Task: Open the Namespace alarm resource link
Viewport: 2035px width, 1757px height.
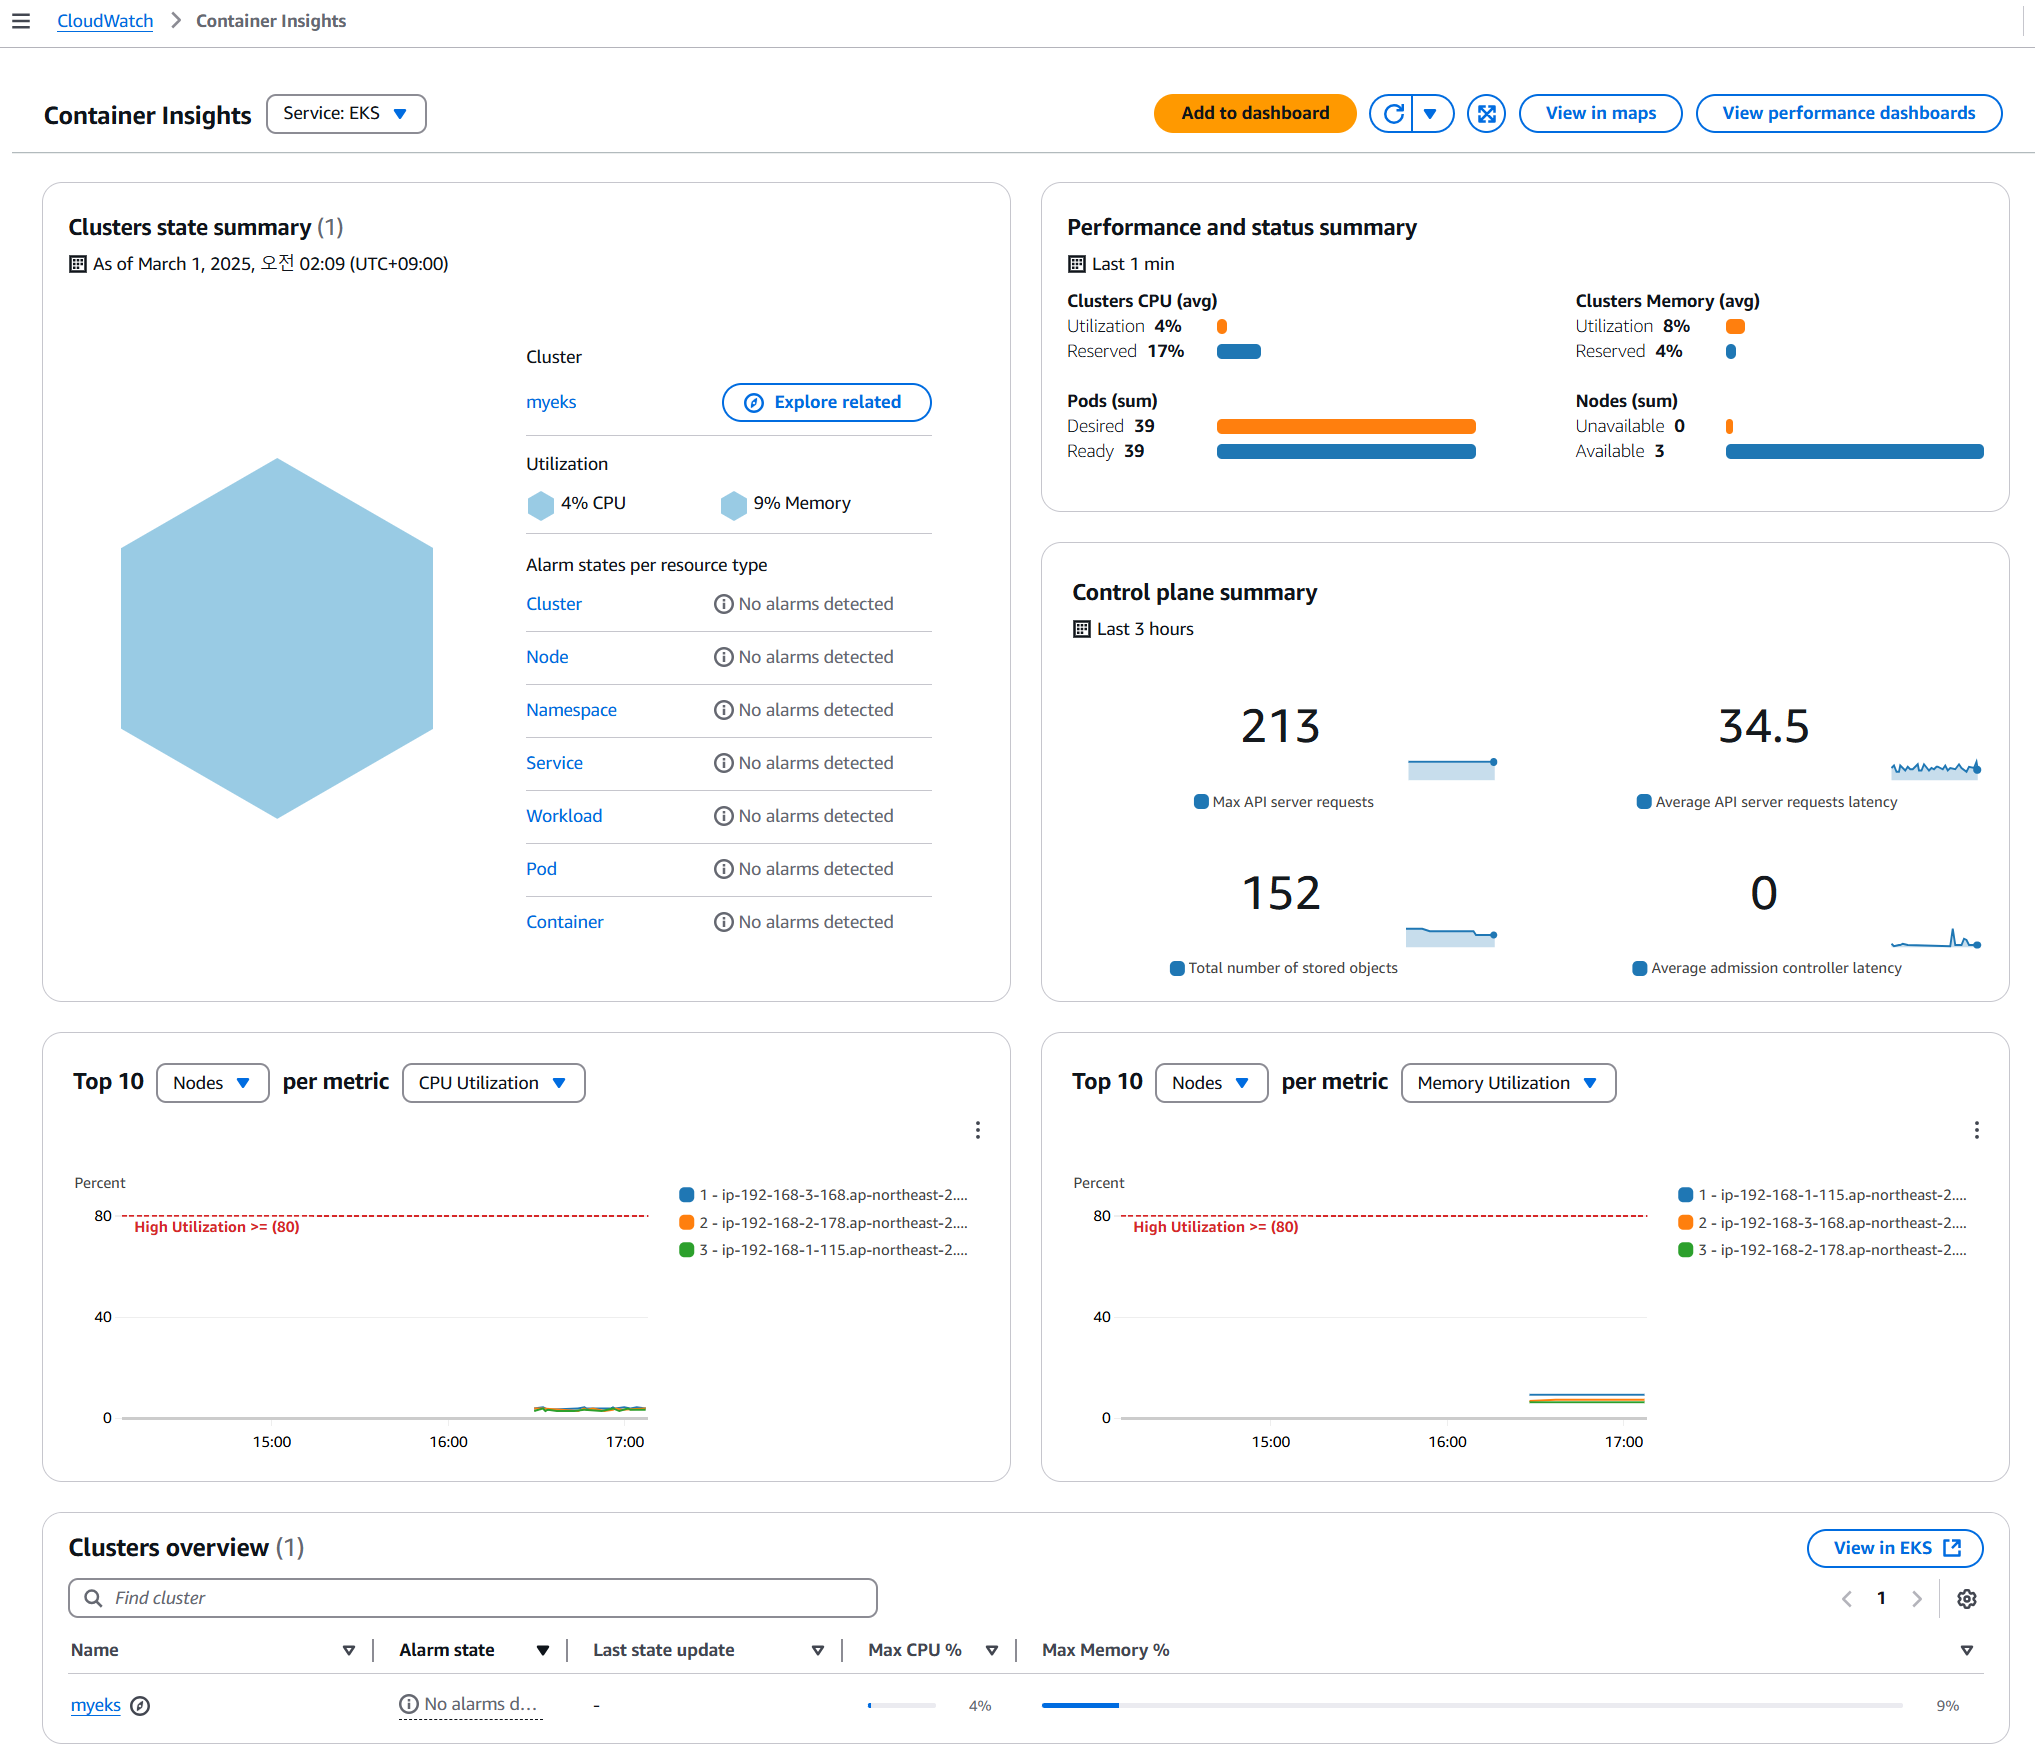Action: pyautogui.click(x=571, y=710)
